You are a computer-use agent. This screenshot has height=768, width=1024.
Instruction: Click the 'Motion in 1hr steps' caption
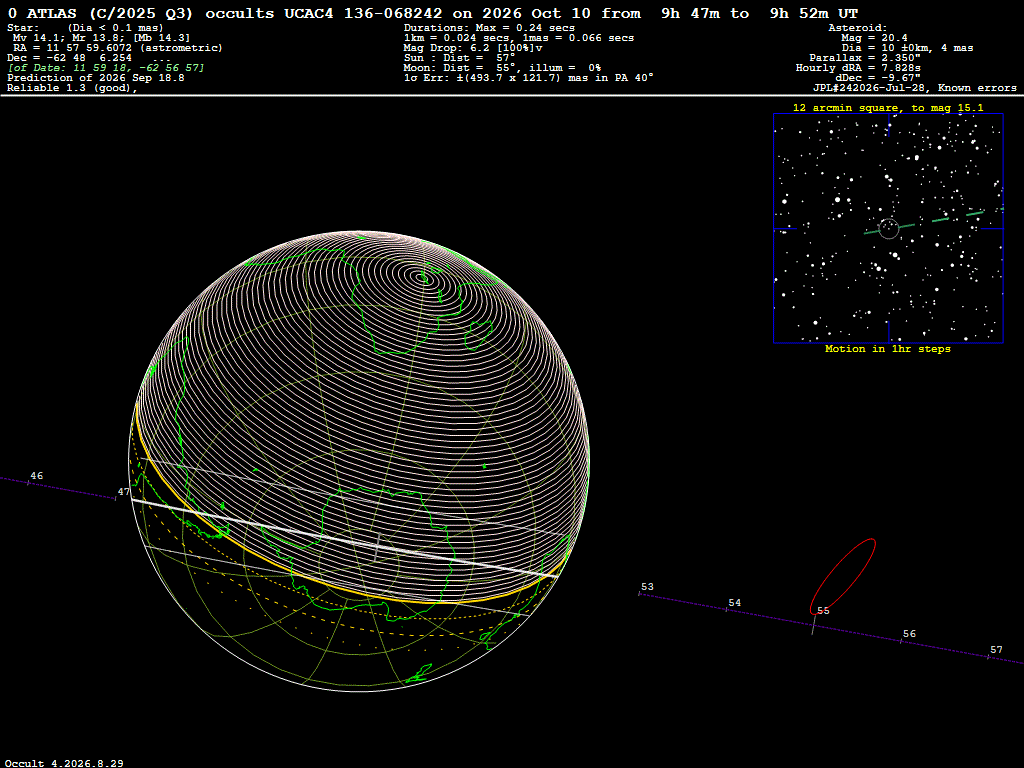click(x=888, y=349)
